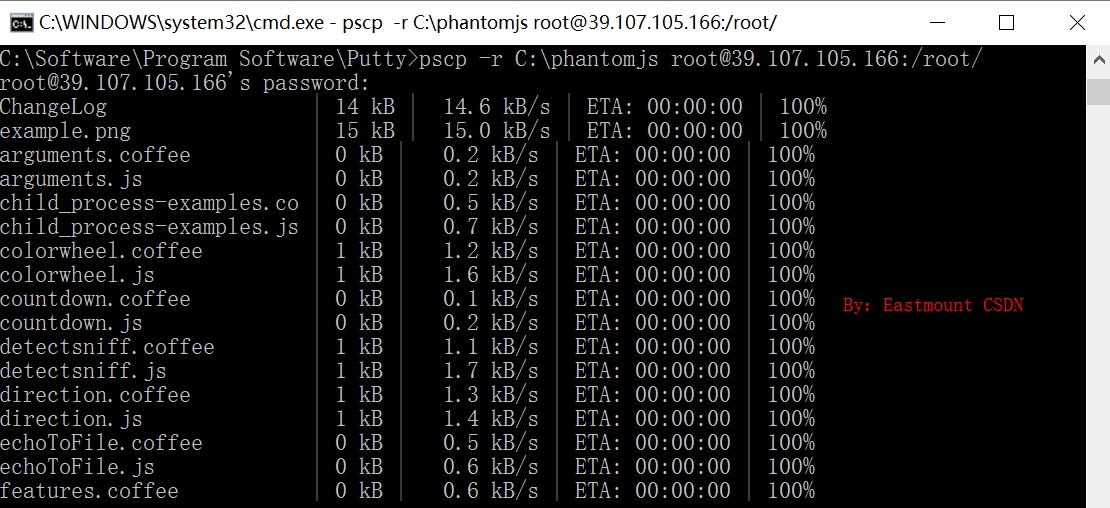Select the ChangeLog file name
The height and width of the screenshot is (508, 1110).
click(53, 107)
